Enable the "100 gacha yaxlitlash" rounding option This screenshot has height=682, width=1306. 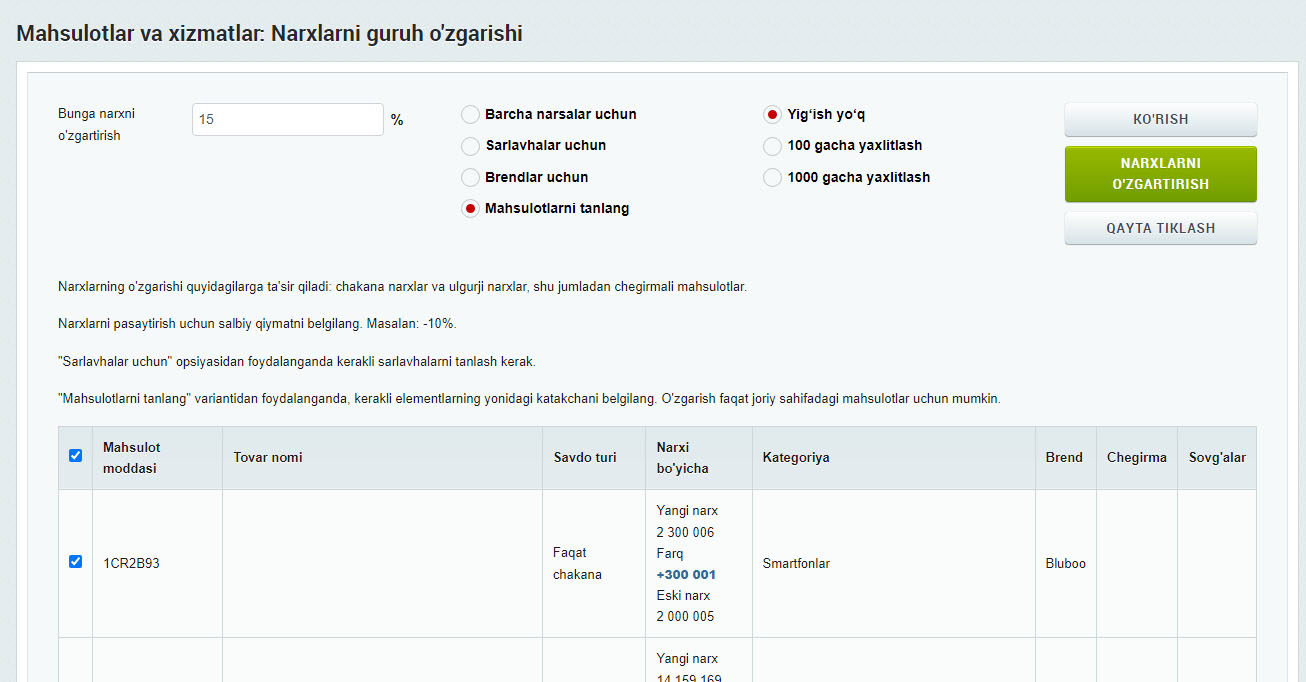(x=772, y=147)
